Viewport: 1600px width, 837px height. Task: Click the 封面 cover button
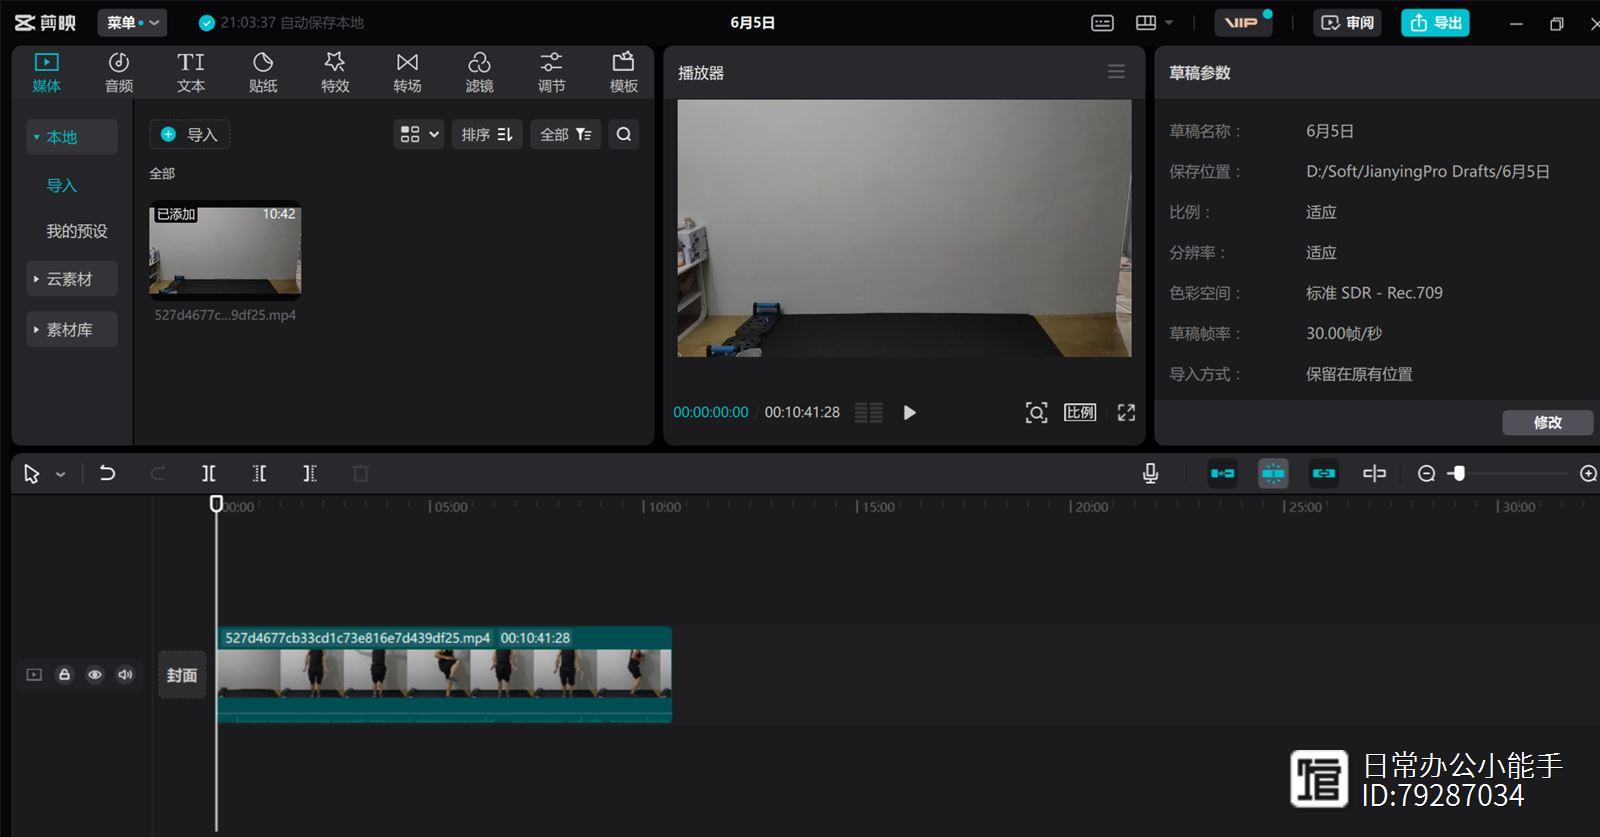(182, 675)
